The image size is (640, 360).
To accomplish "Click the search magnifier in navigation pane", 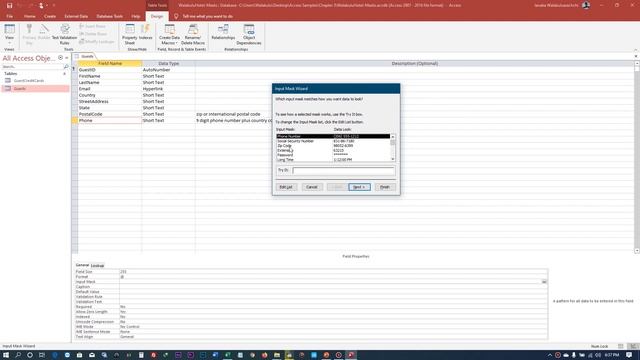I will 66,67.
